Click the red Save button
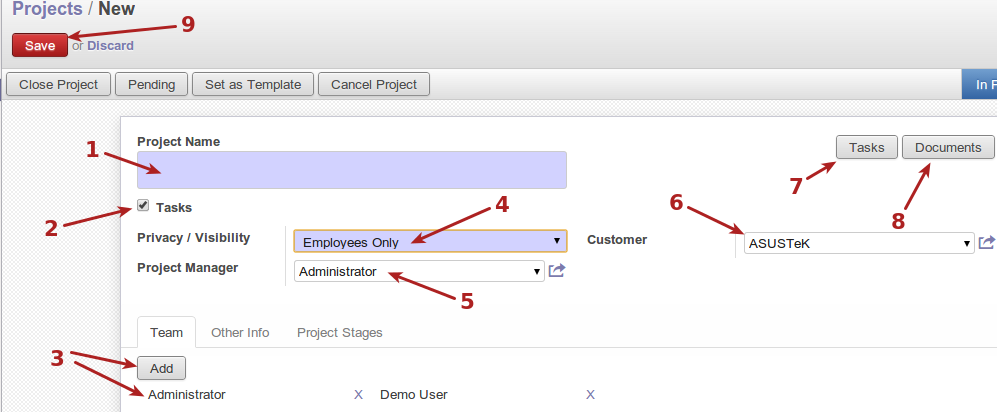Screen dimensions: 997x412 [40, 45]
